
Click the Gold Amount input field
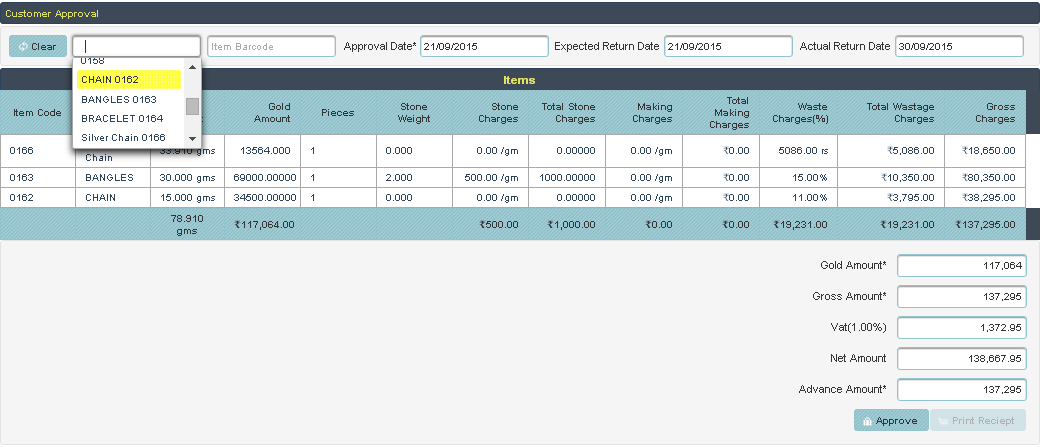click(961, 265)
